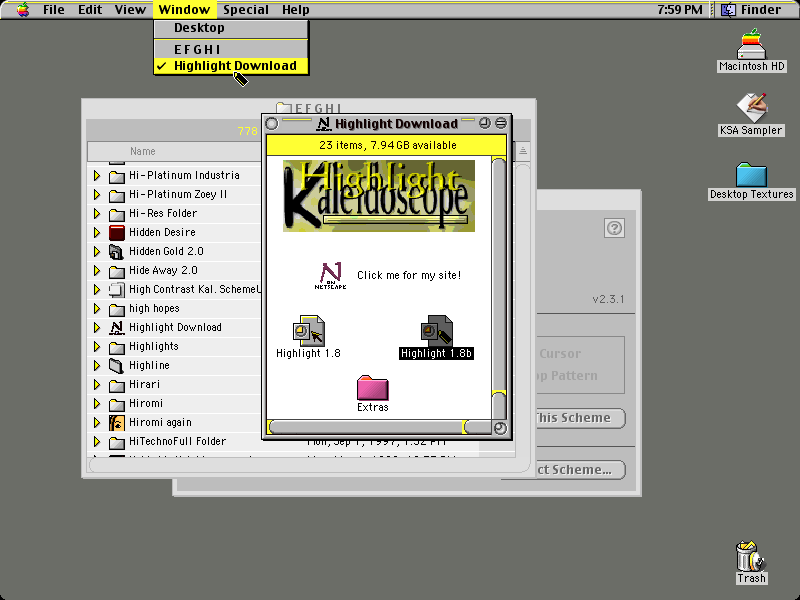
Task: Open the Special menu
Action: click(246, 10)
